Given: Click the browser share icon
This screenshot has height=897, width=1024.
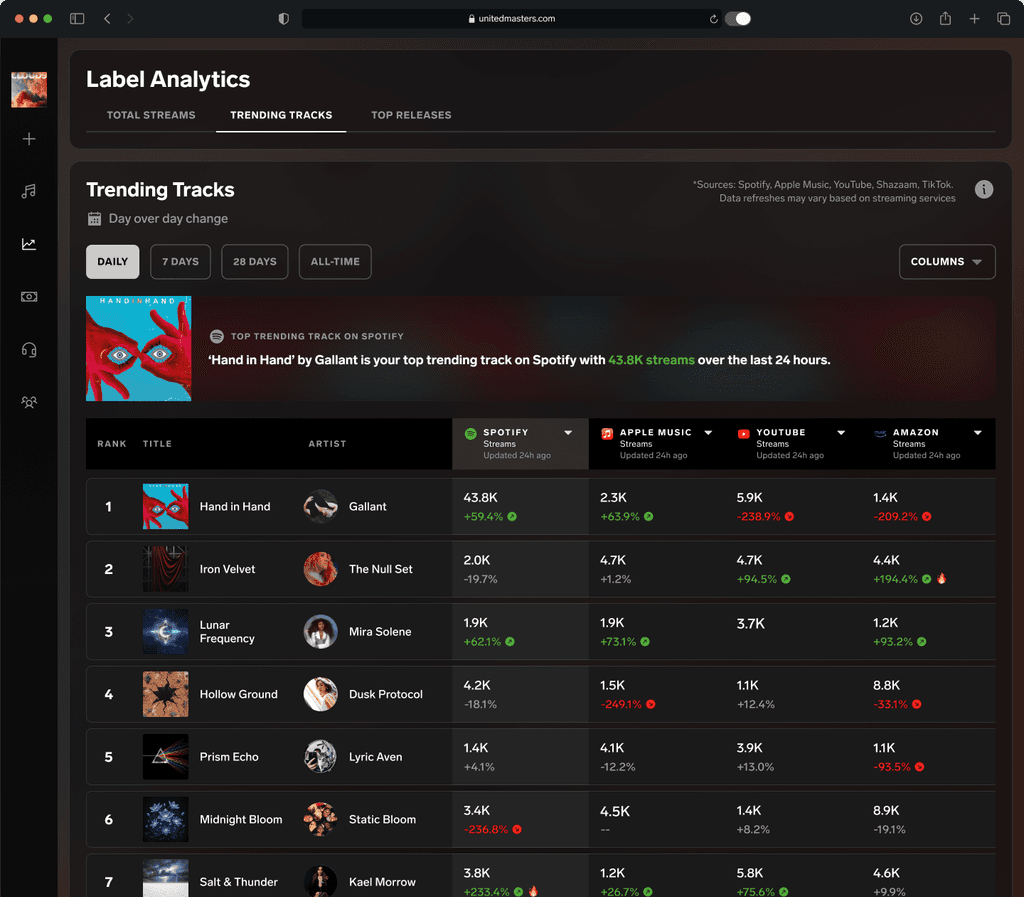Looking at the screenshot, I should click(x=945, y=18).
